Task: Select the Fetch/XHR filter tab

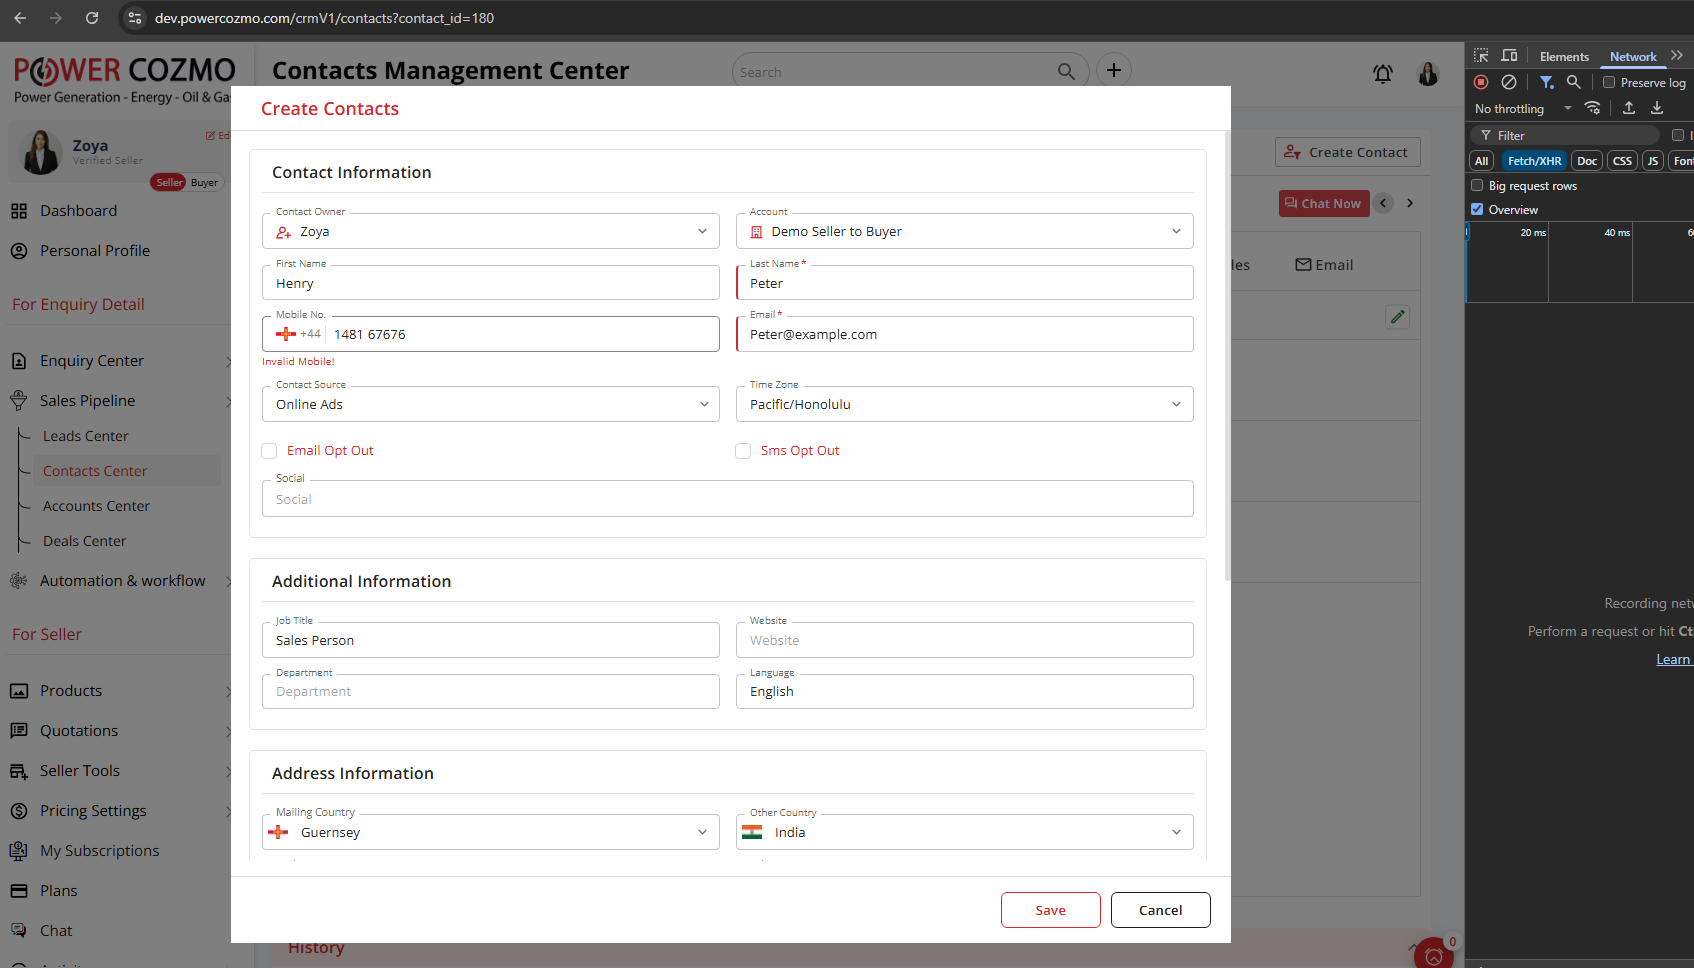Action: (1534, 161)
